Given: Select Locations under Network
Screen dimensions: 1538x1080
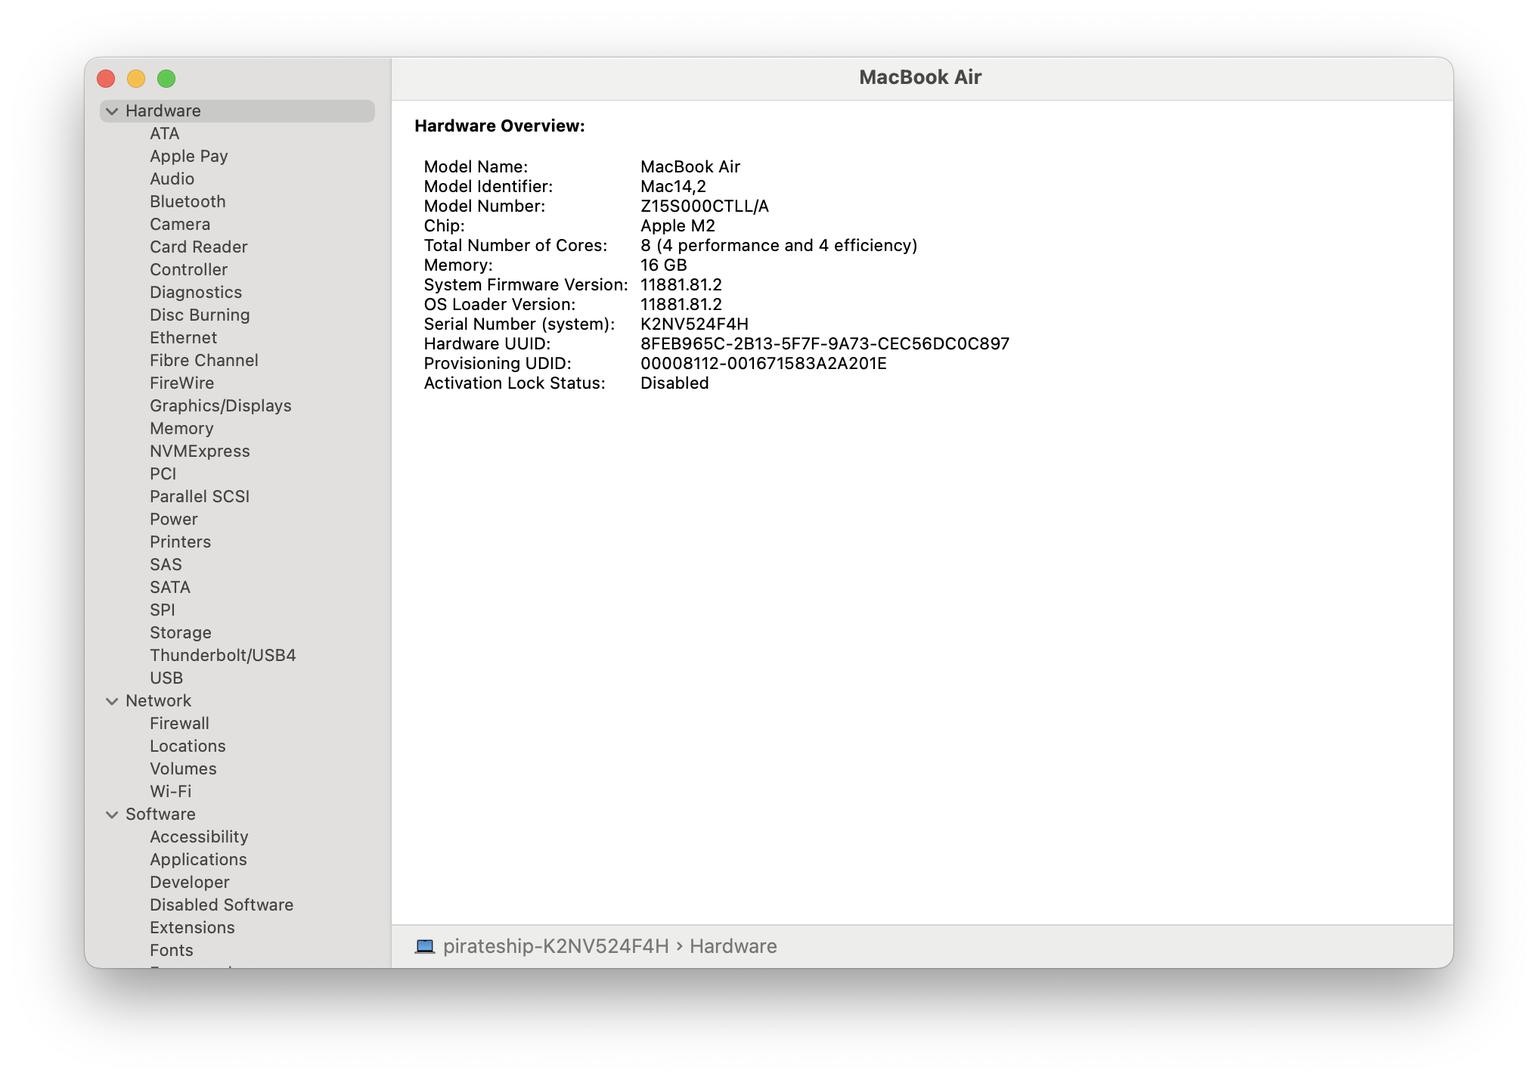Looking at the screenshot, I should coord(188,746).
